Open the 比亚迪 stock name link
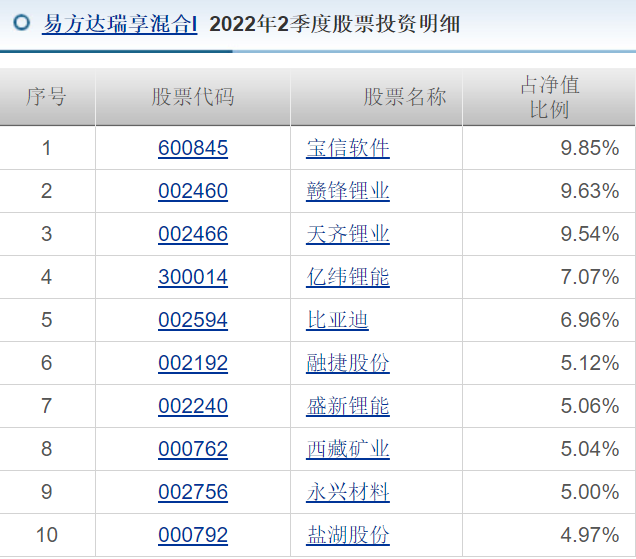Screen dimensions: 636x559 point(337,320)
